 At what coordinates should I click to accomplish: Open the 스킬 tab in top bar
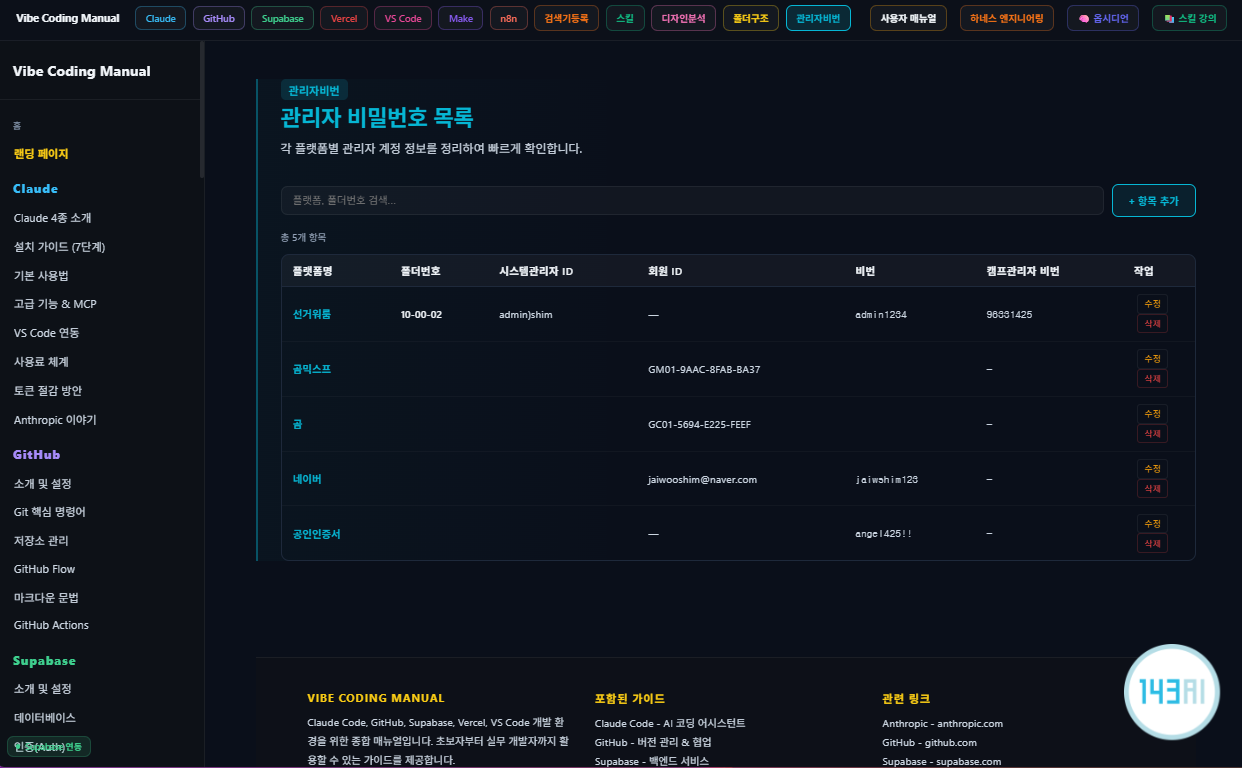coord(625,18)
